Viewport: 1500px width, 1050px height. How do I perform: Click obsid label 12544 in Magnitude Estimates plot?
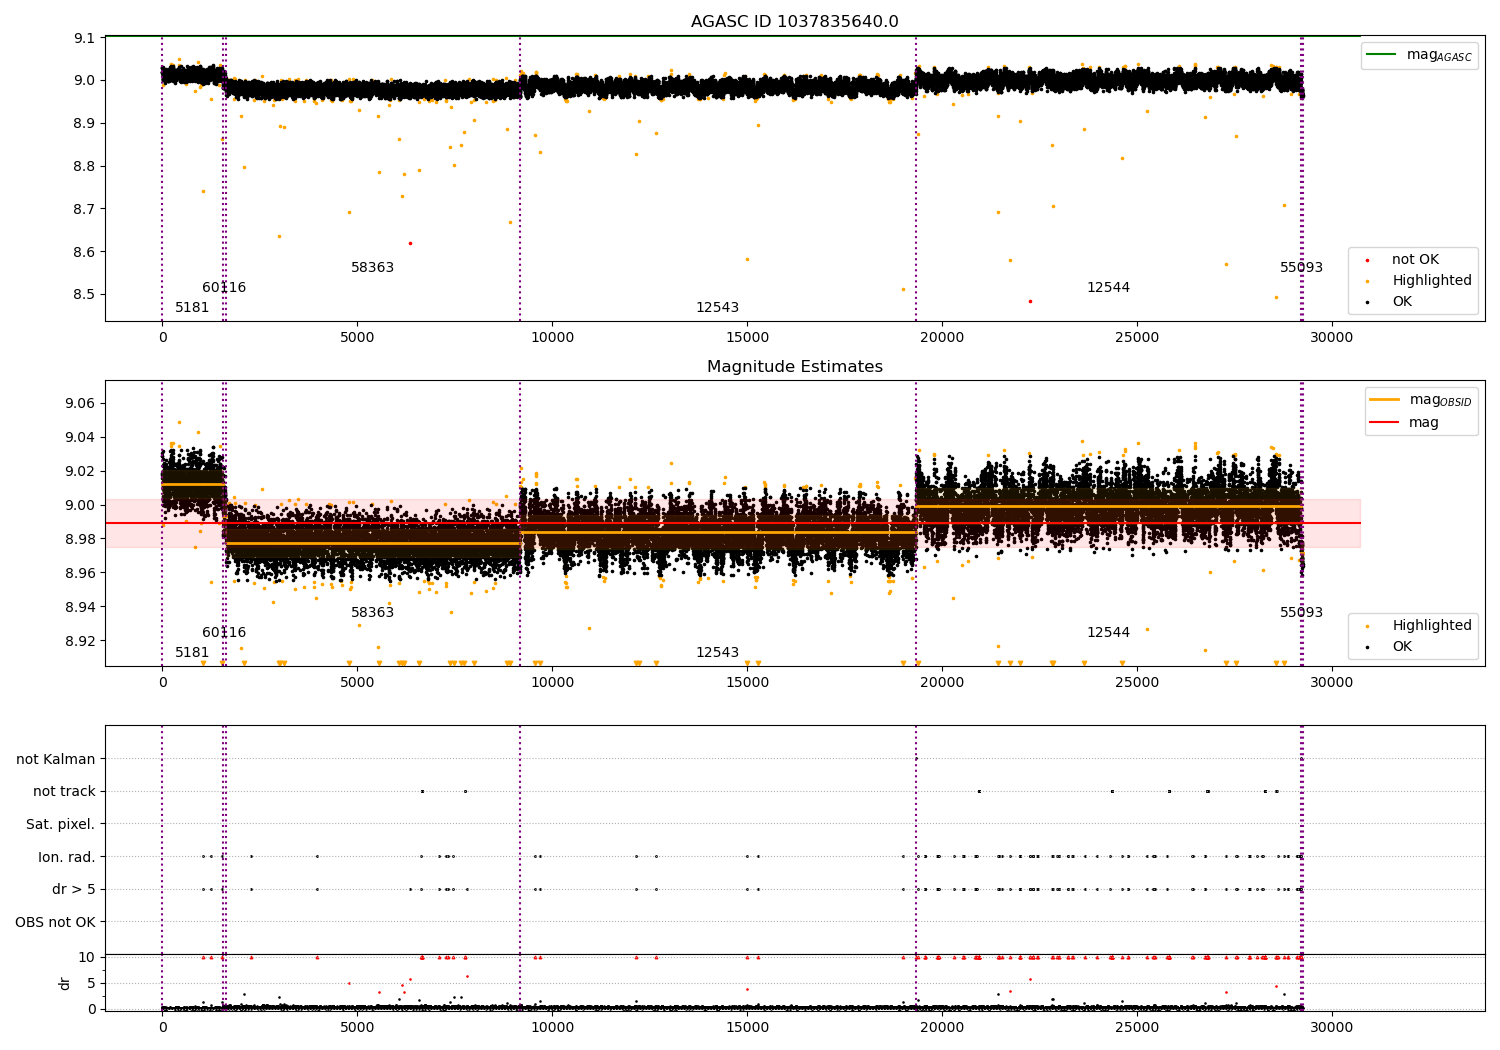(1108, 633)
